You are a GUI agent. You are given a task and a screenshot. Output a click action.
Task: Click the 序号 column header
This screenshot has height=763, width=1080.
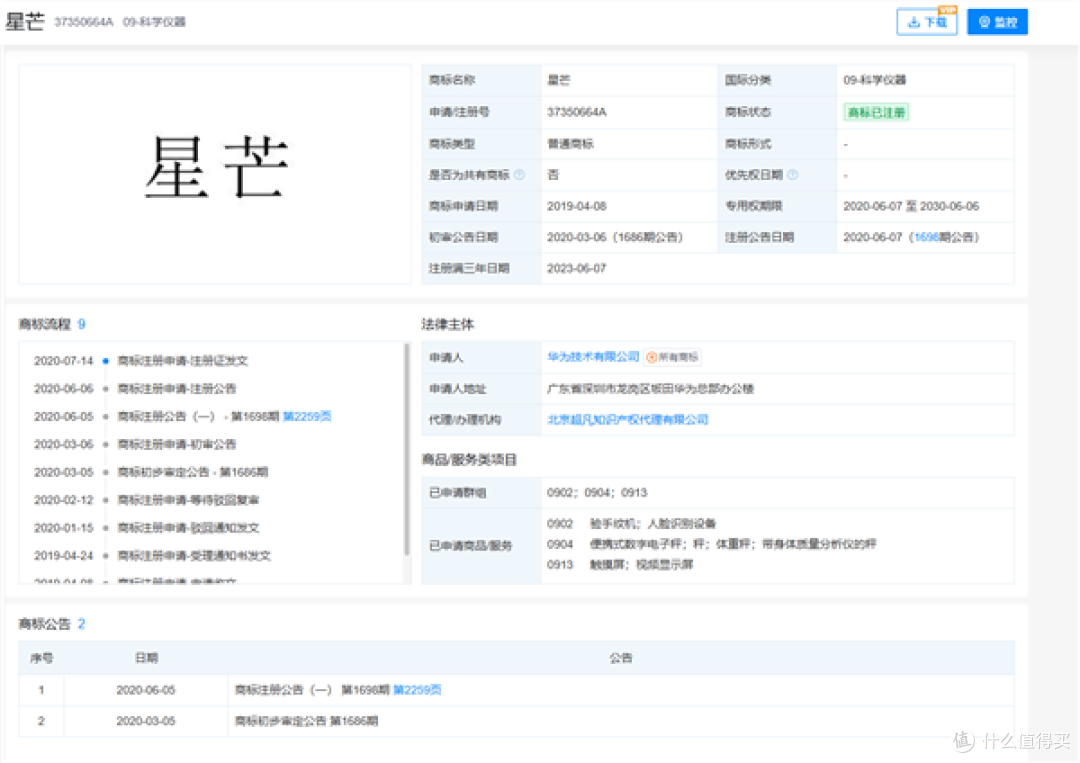41,658
